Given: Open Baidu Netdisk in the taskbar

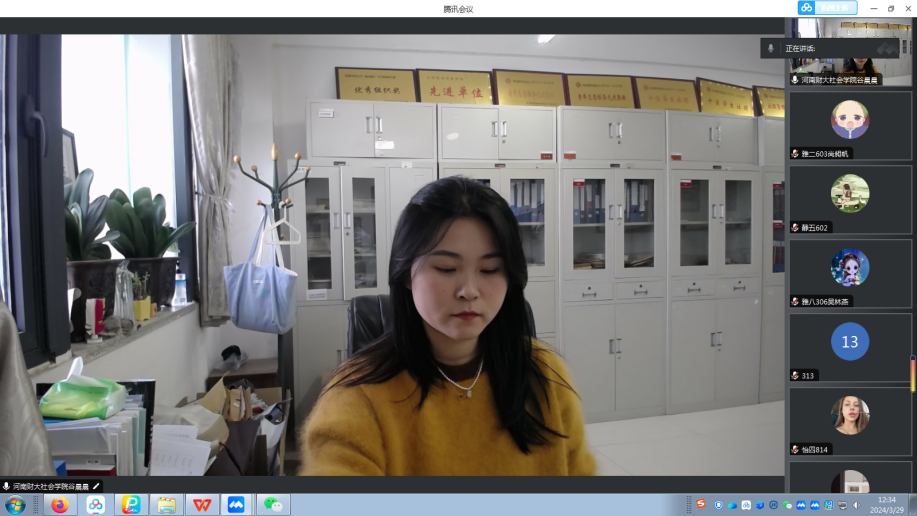Looking at the screenshot, I should pyautogui.click(x=95, y=504).
